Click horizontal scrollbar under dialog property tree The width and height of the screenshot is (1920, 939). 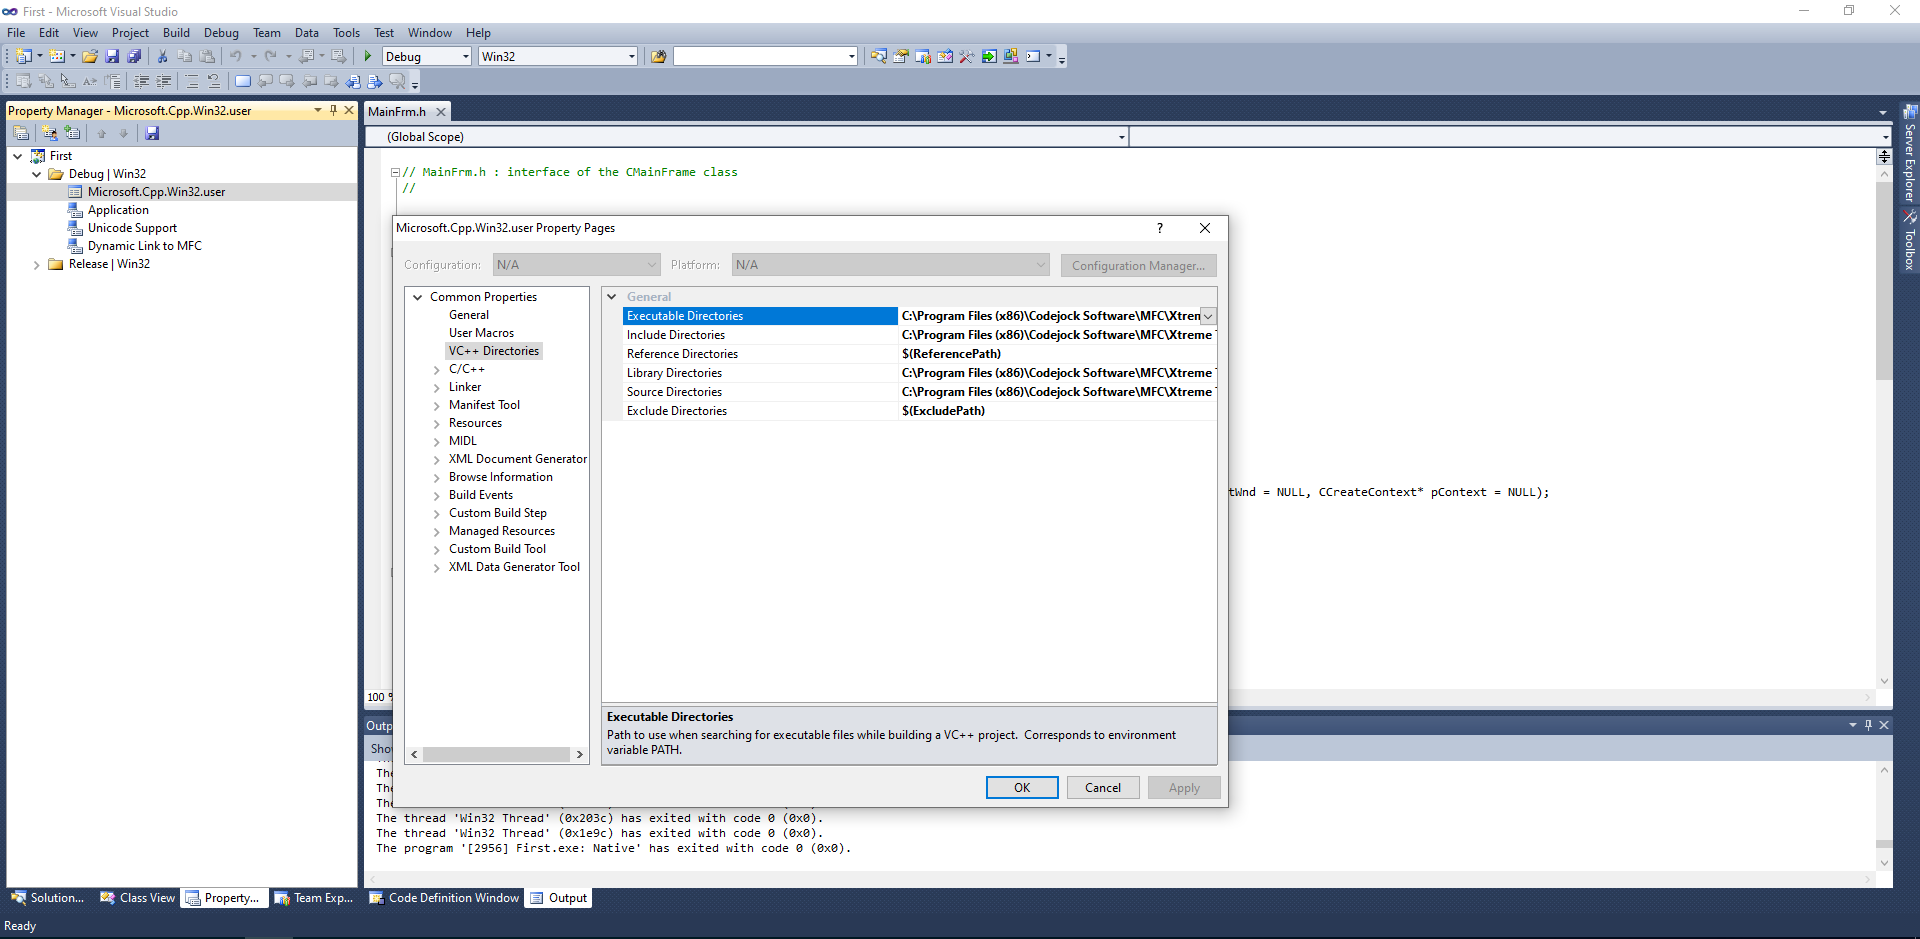[497, 755]
